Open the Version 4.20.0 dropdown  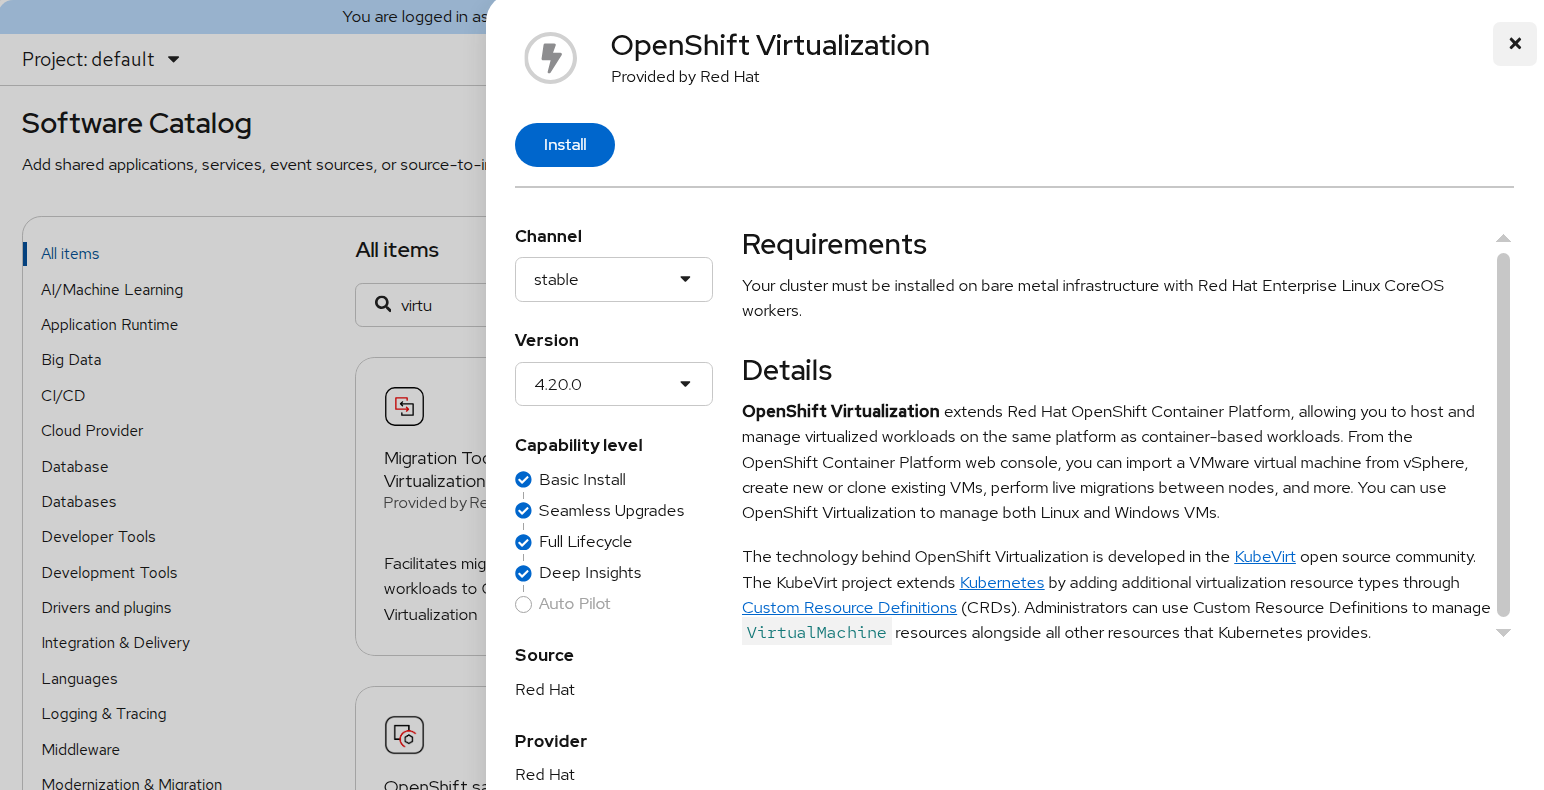point(613,384)
